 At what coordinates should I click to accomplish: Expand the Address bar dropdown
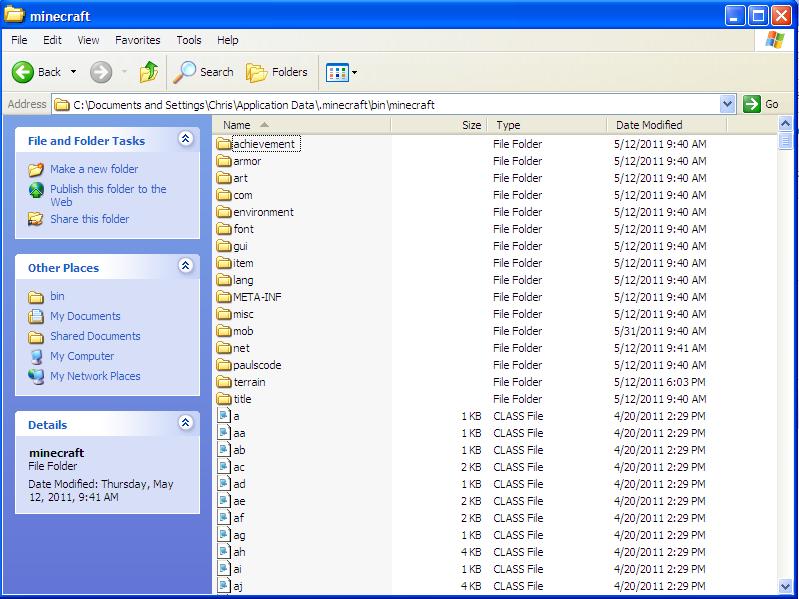727,104
